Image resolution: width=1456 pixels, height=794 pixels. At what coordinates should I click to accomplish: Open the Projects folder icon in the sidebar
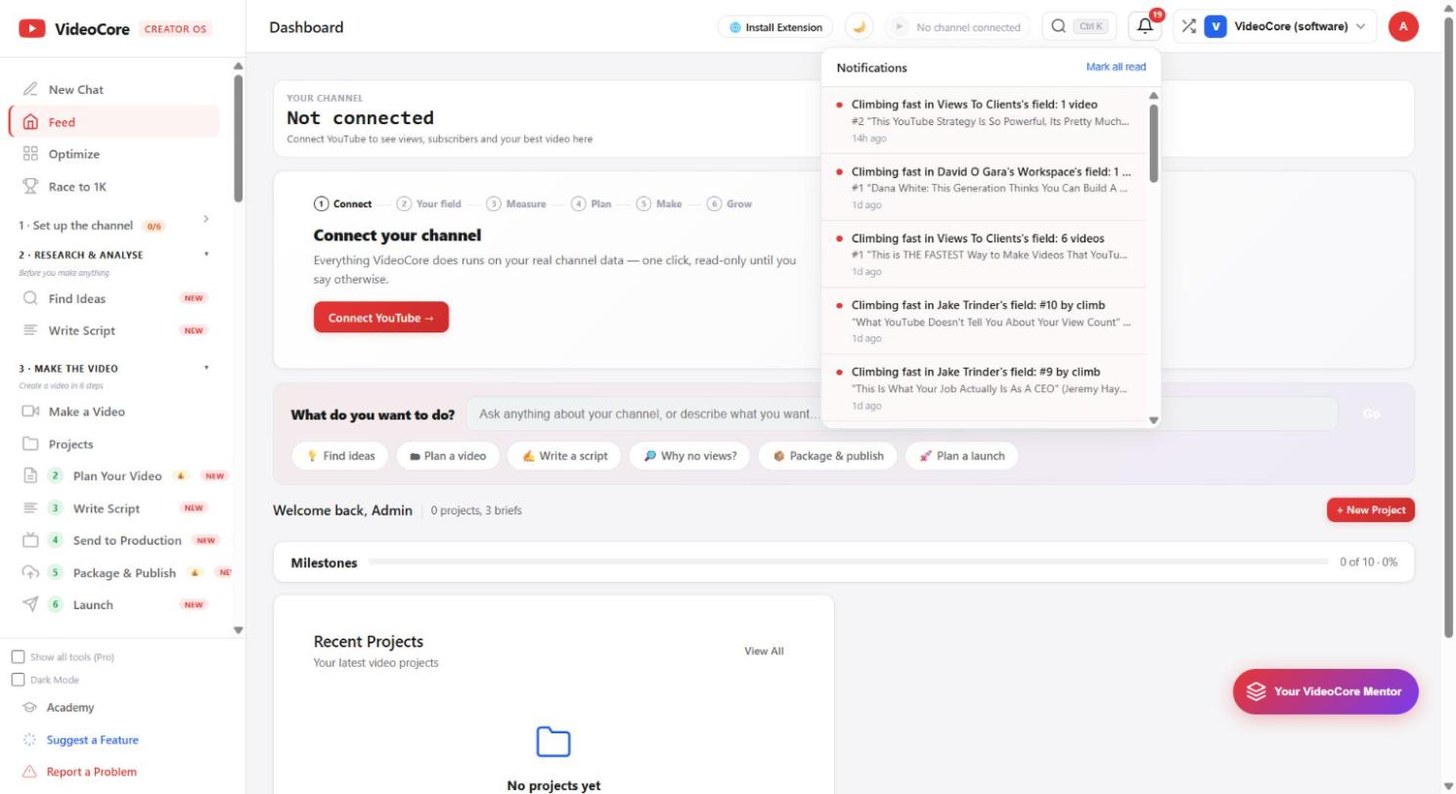point(30,444)
